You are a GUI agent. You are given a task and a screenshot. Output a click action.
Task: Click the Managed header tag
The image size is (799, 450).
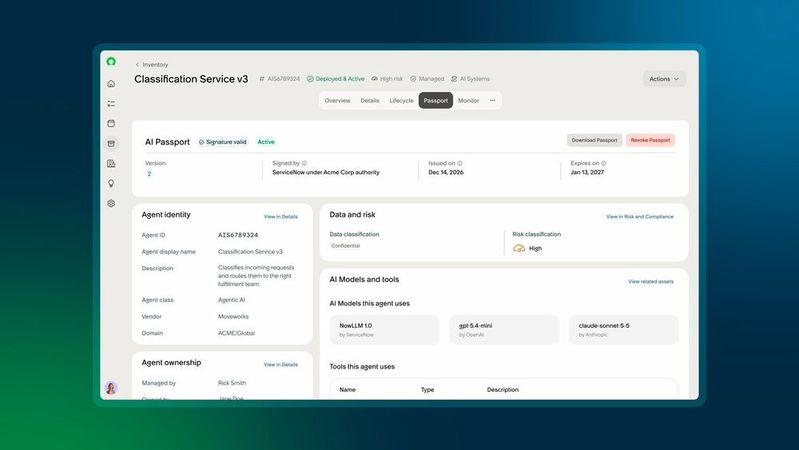(x=428, y=79)
